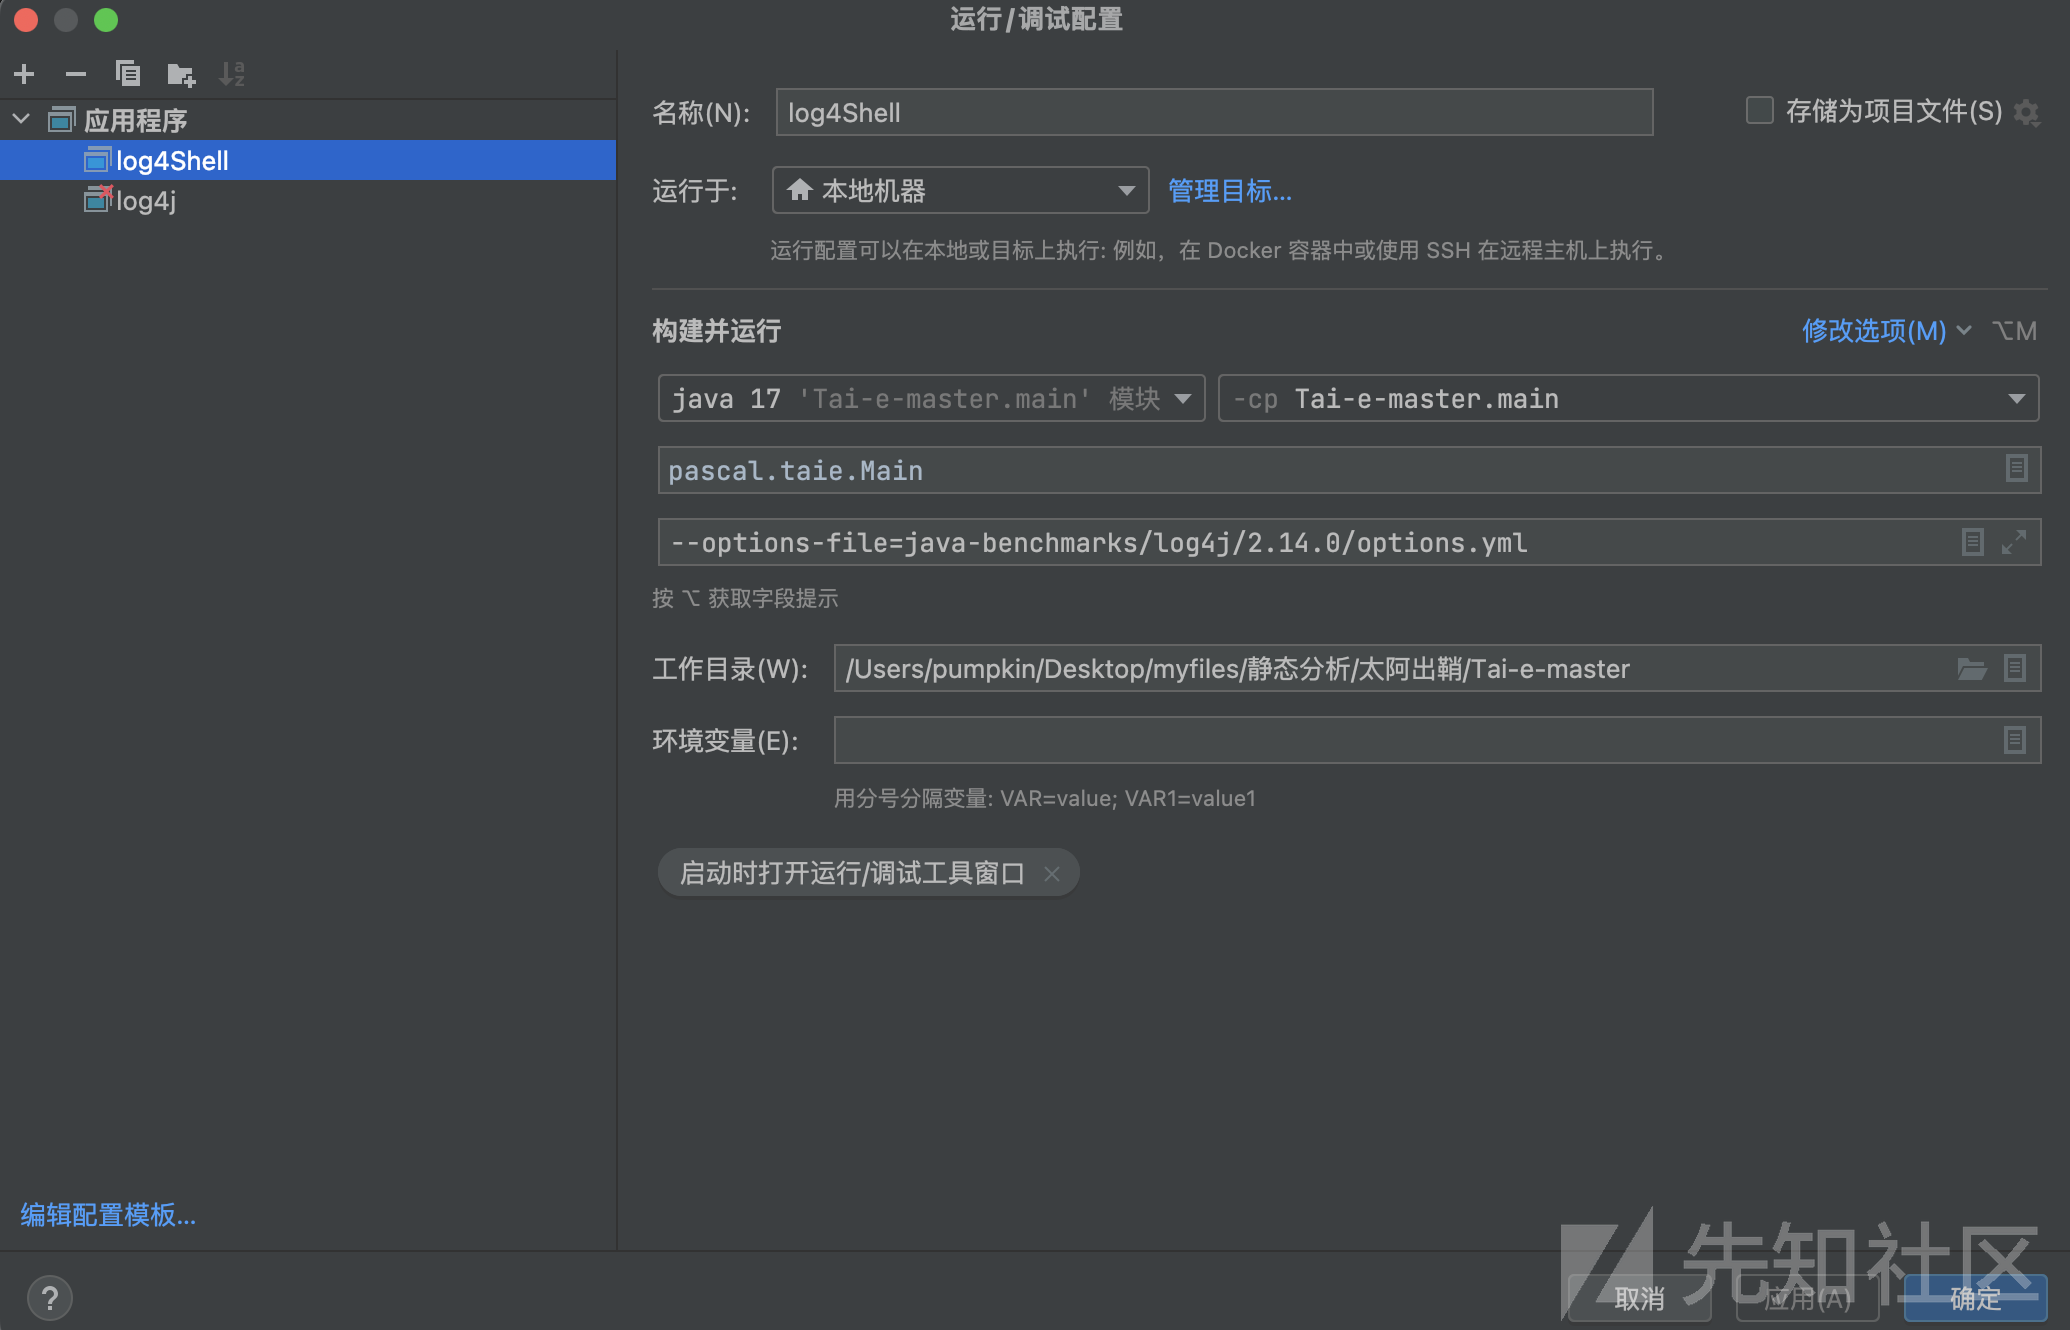Browse the working directory via folder icon
2070x1330 pixels.
pos(1971,669)
